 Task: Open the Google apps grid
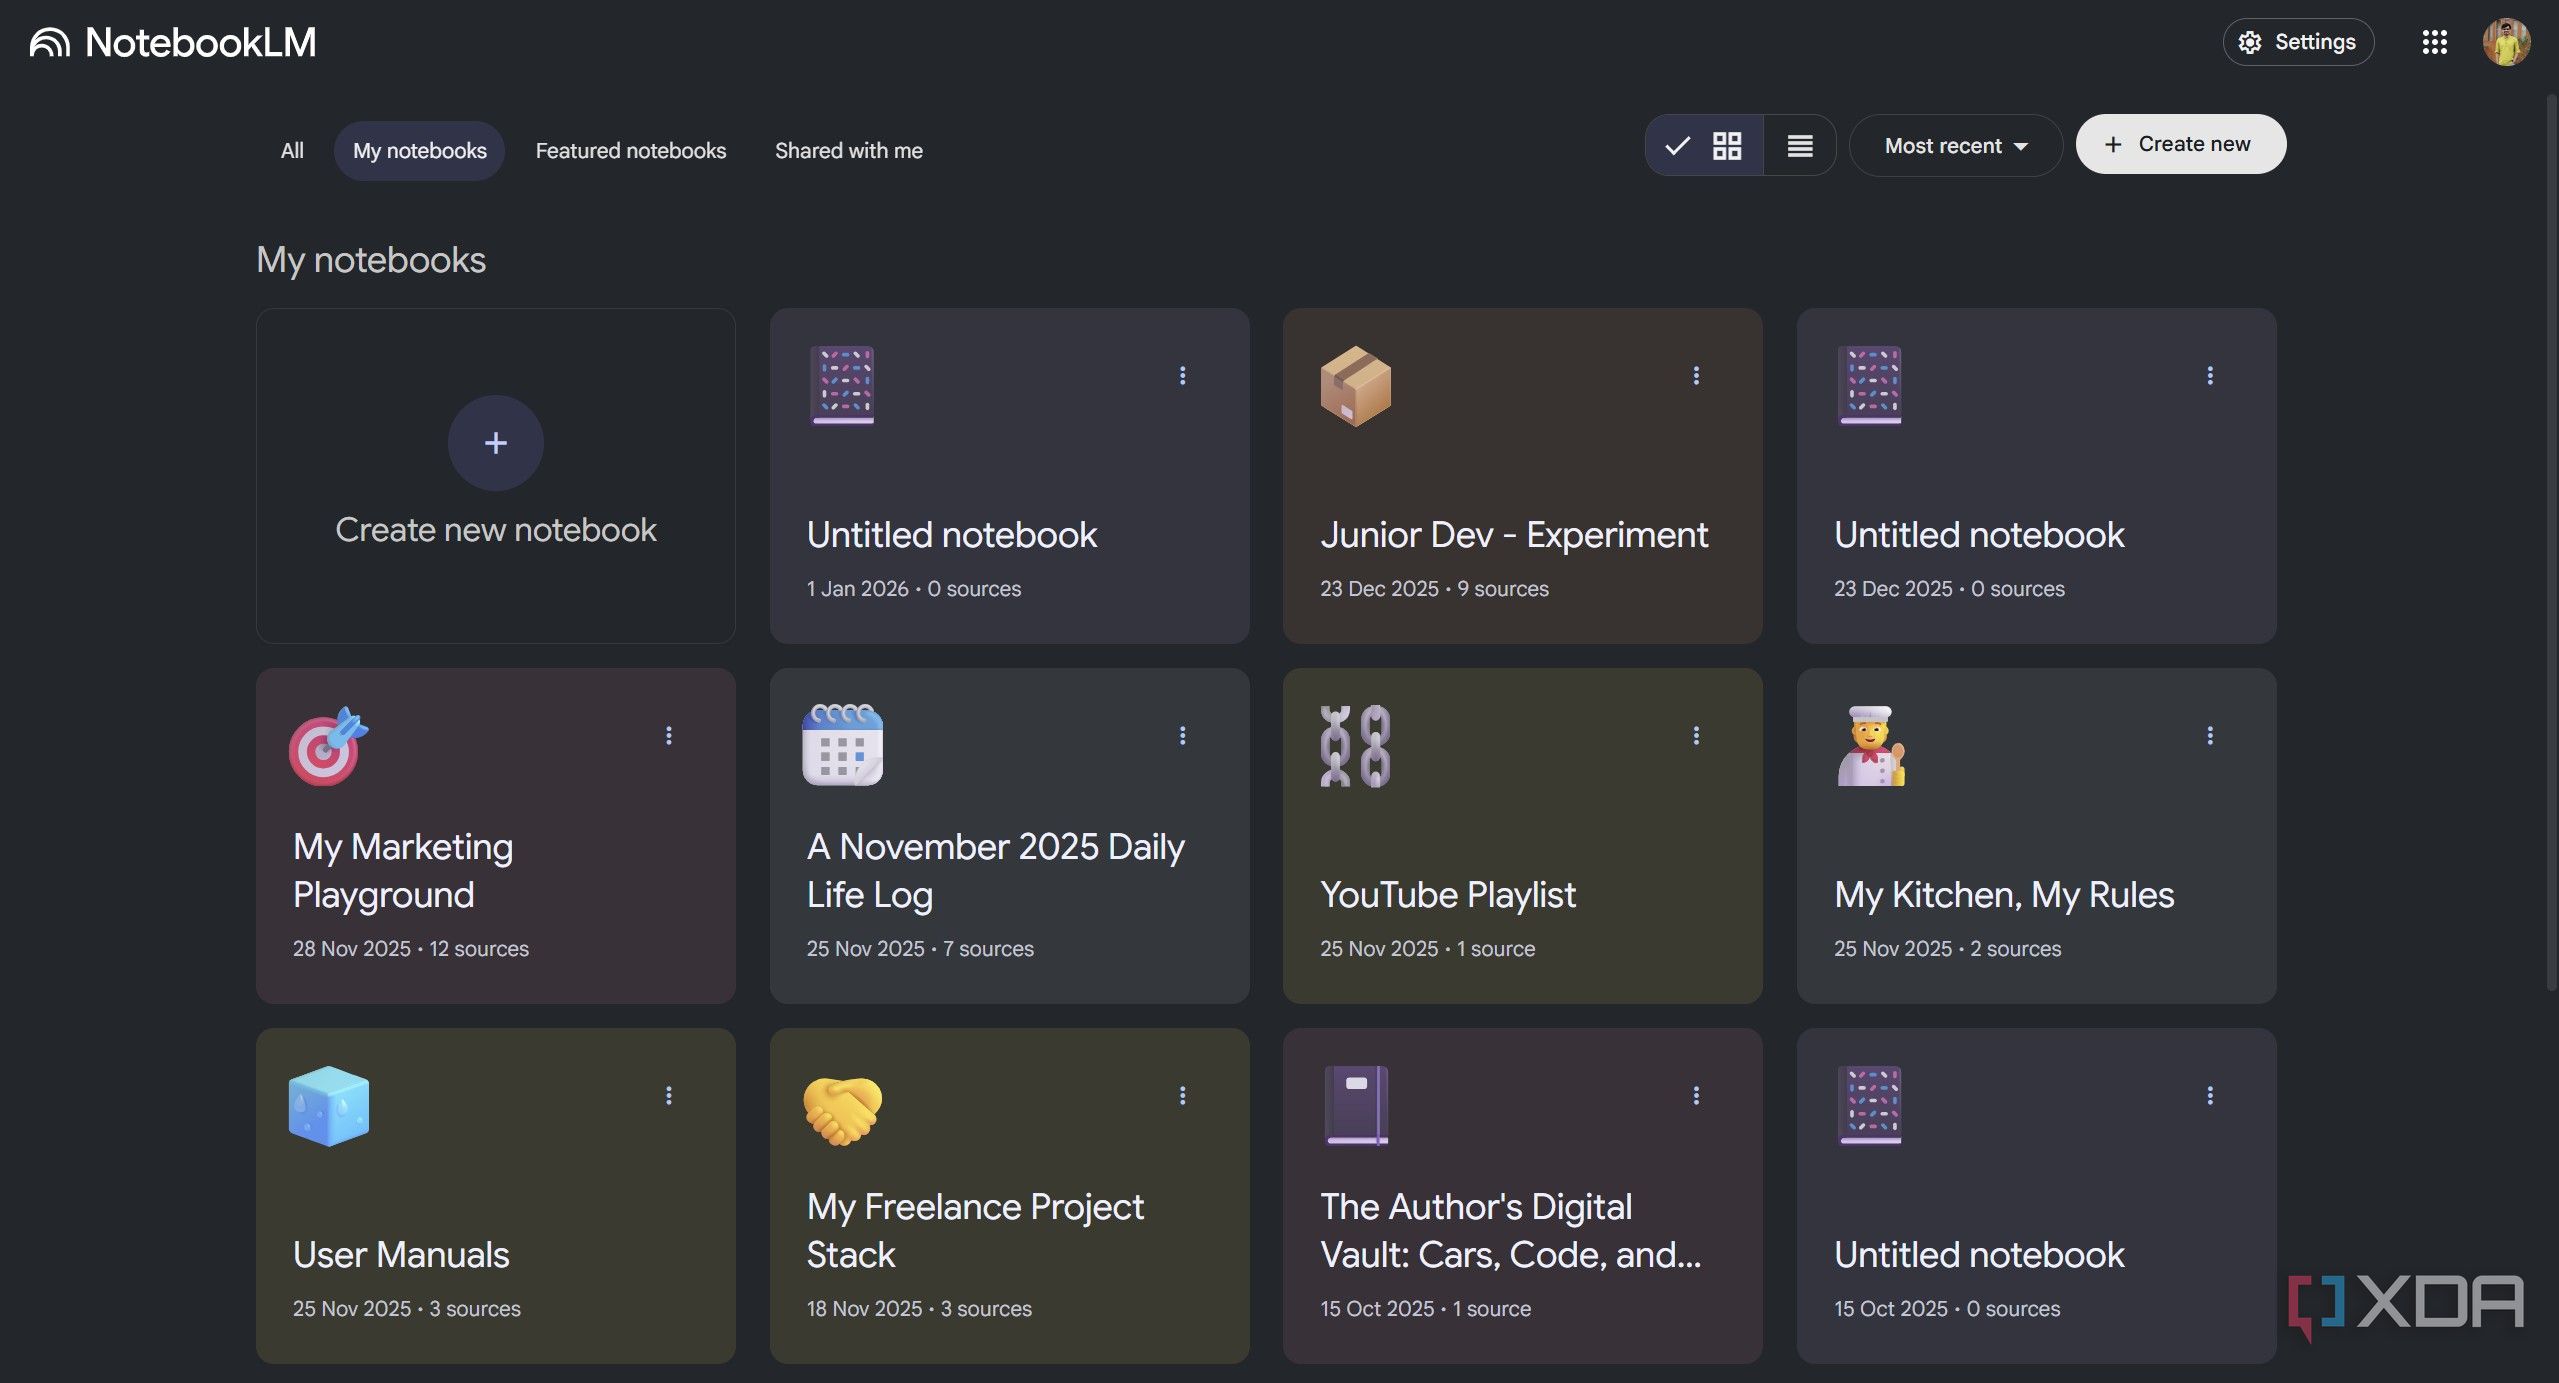click(x=2434, y=42)
